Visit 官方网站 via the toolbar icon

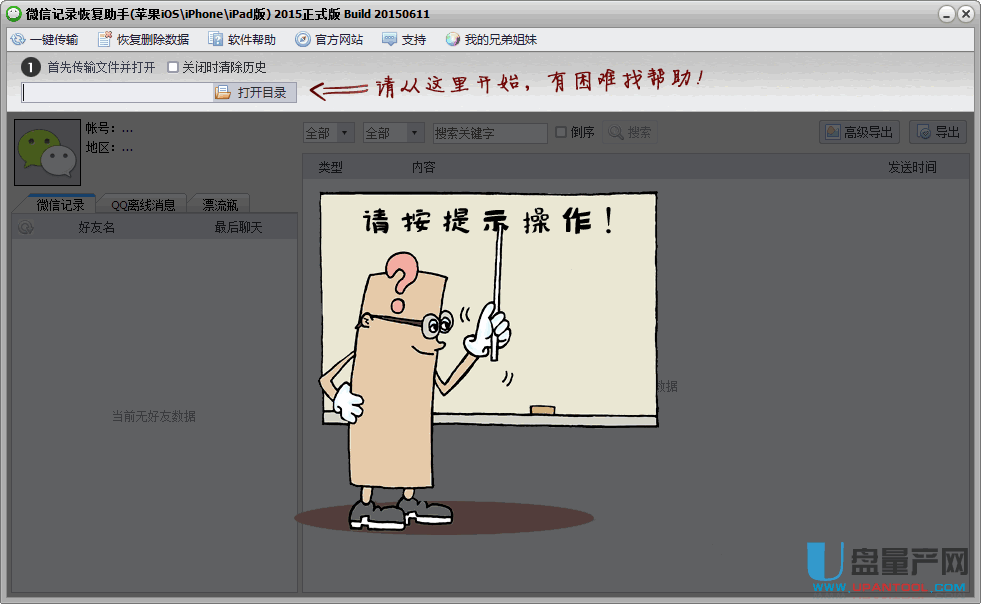(303, 40)
